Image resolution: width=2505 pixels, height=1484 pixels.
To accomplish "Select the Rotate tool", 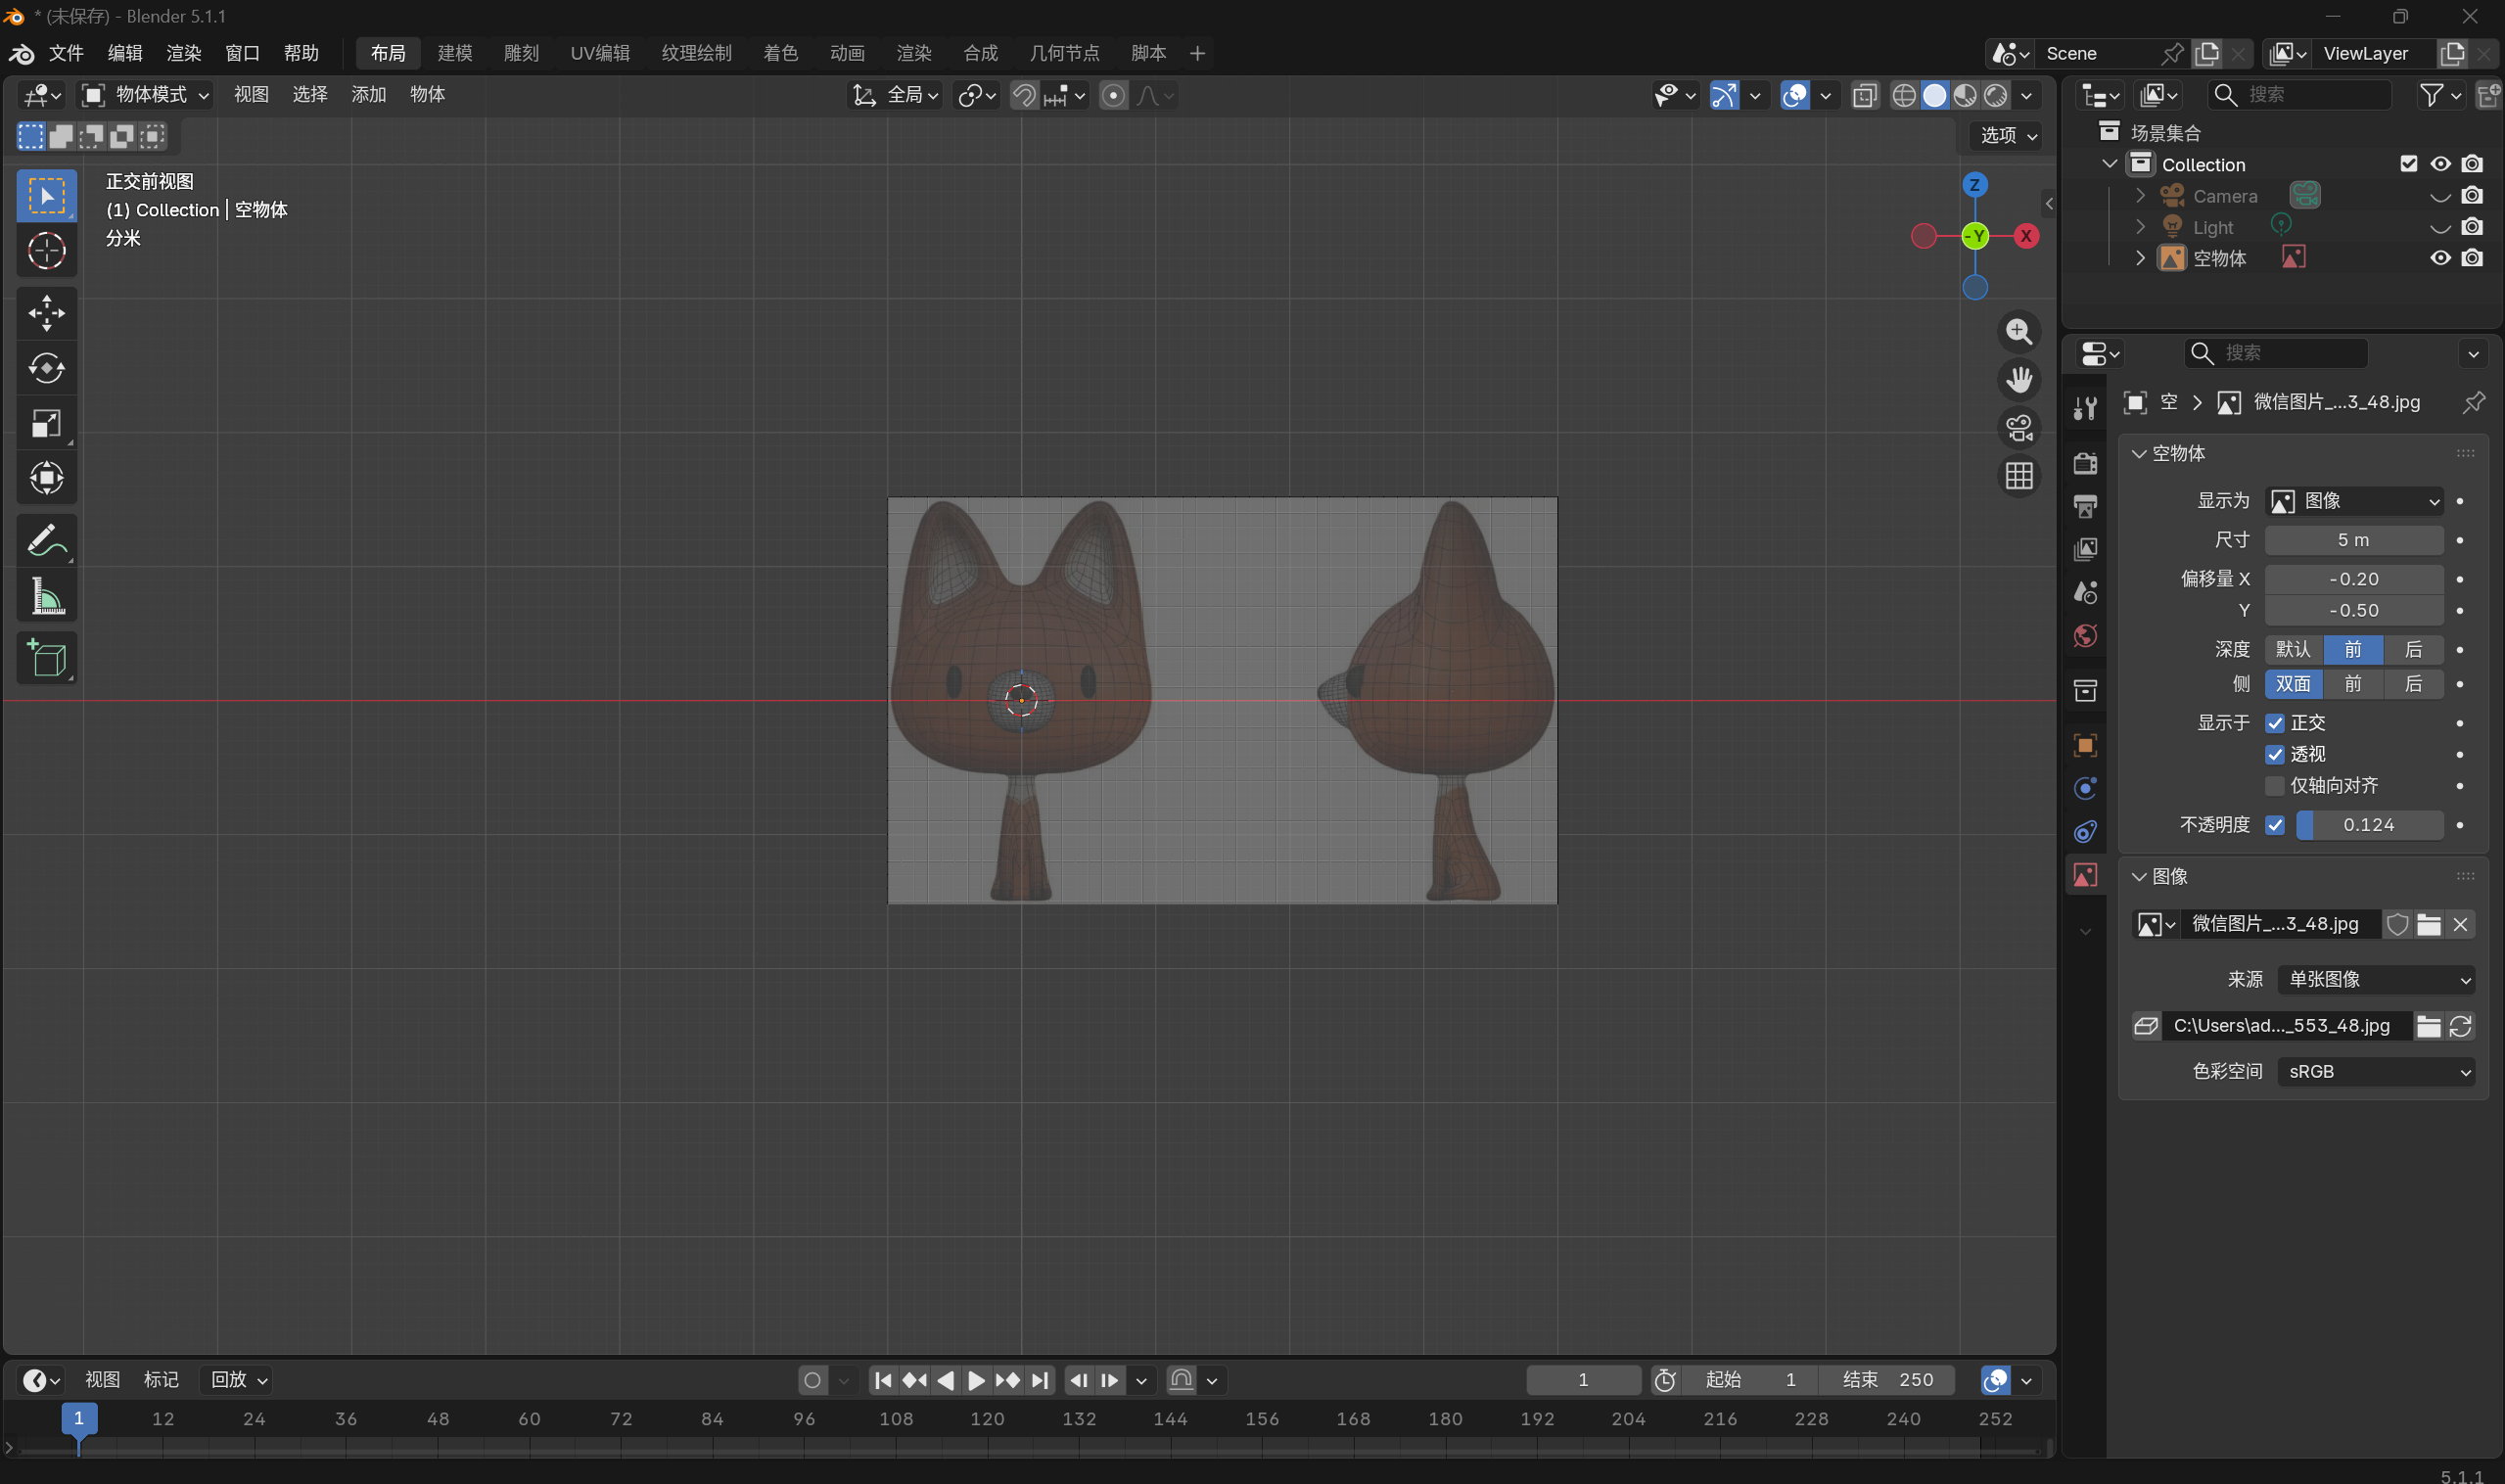I will pos(46,368).
